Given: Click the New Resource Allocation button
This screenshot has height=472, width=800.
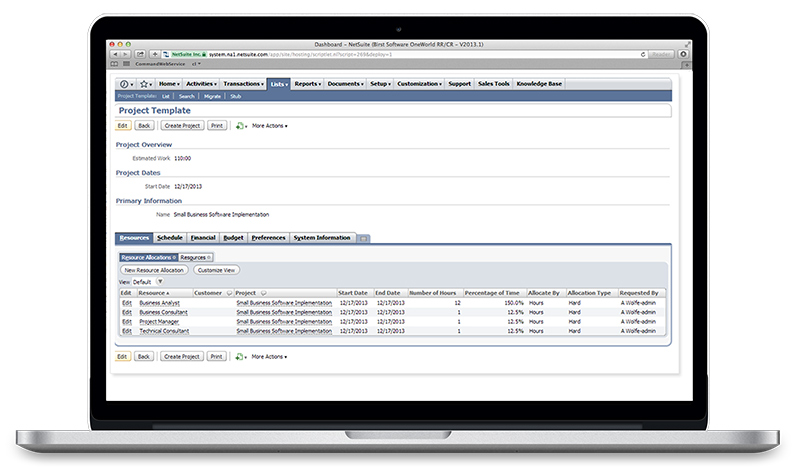Looking at the screenshot, I should pos(152,270).
